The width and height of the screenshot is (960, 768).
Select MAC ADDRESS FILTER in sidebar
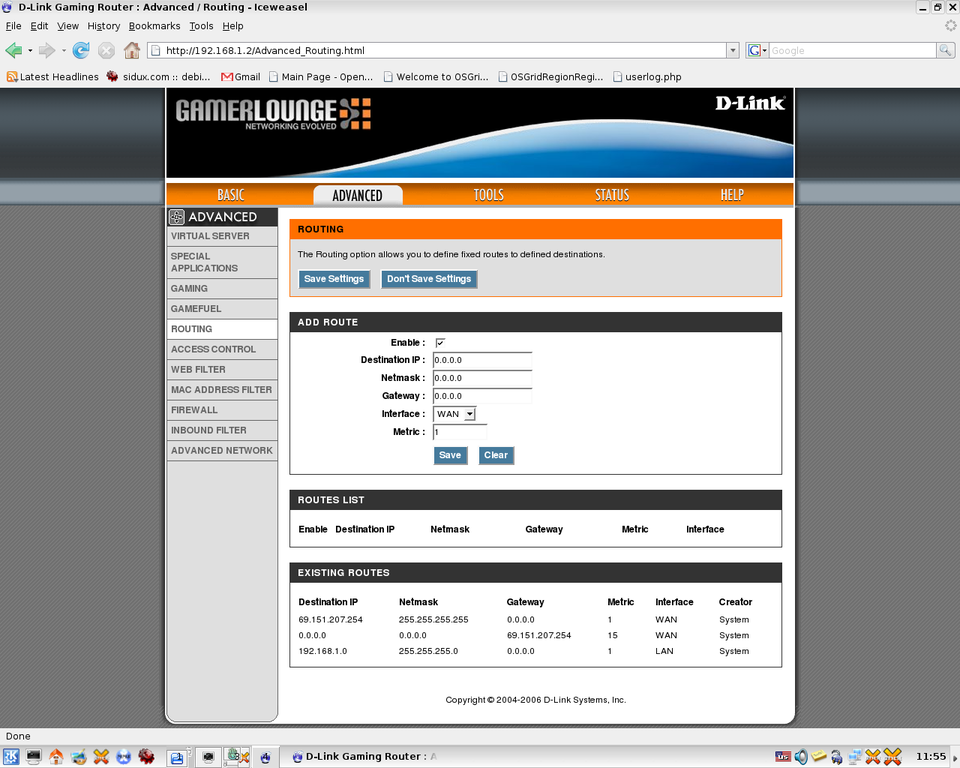(221, 390)
